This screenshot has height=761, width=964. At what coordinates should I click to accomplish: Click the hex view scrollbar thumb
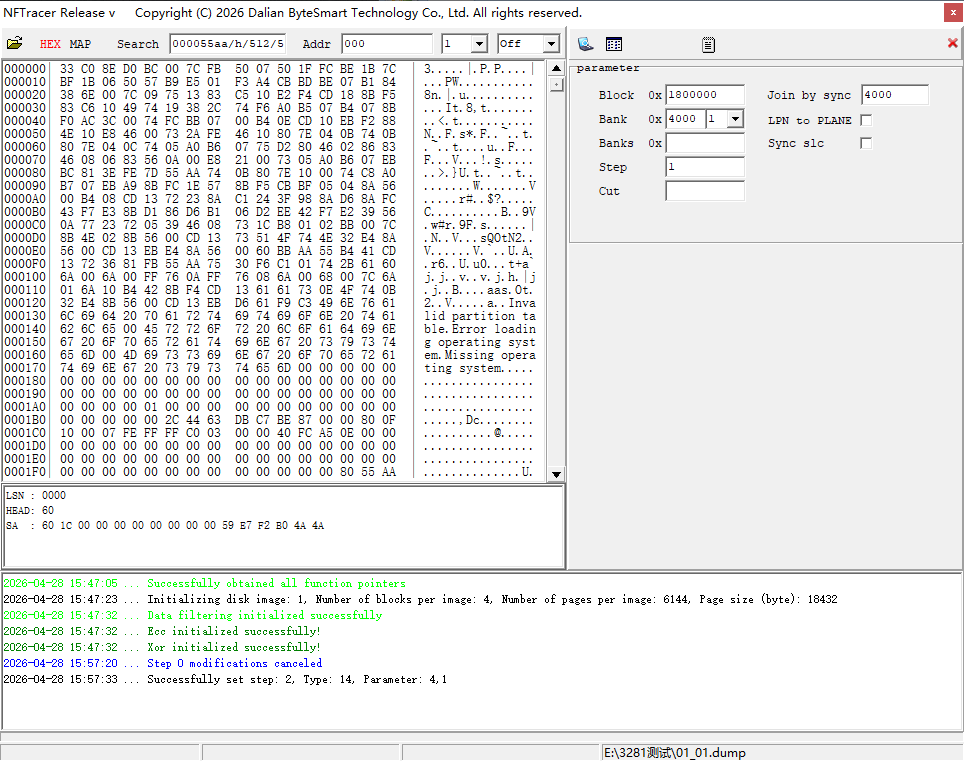(x=556, y=84)
